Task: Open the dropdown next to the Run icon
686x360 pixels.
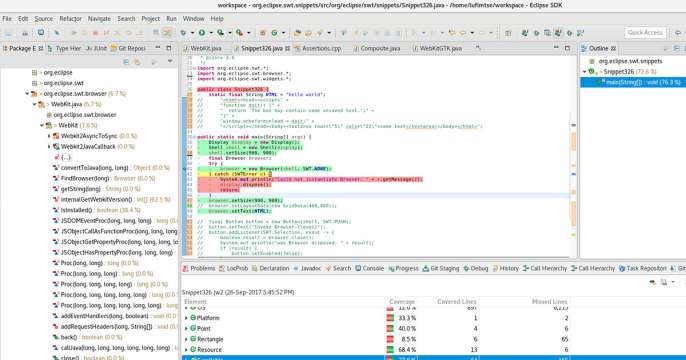Action: [210, 33]
